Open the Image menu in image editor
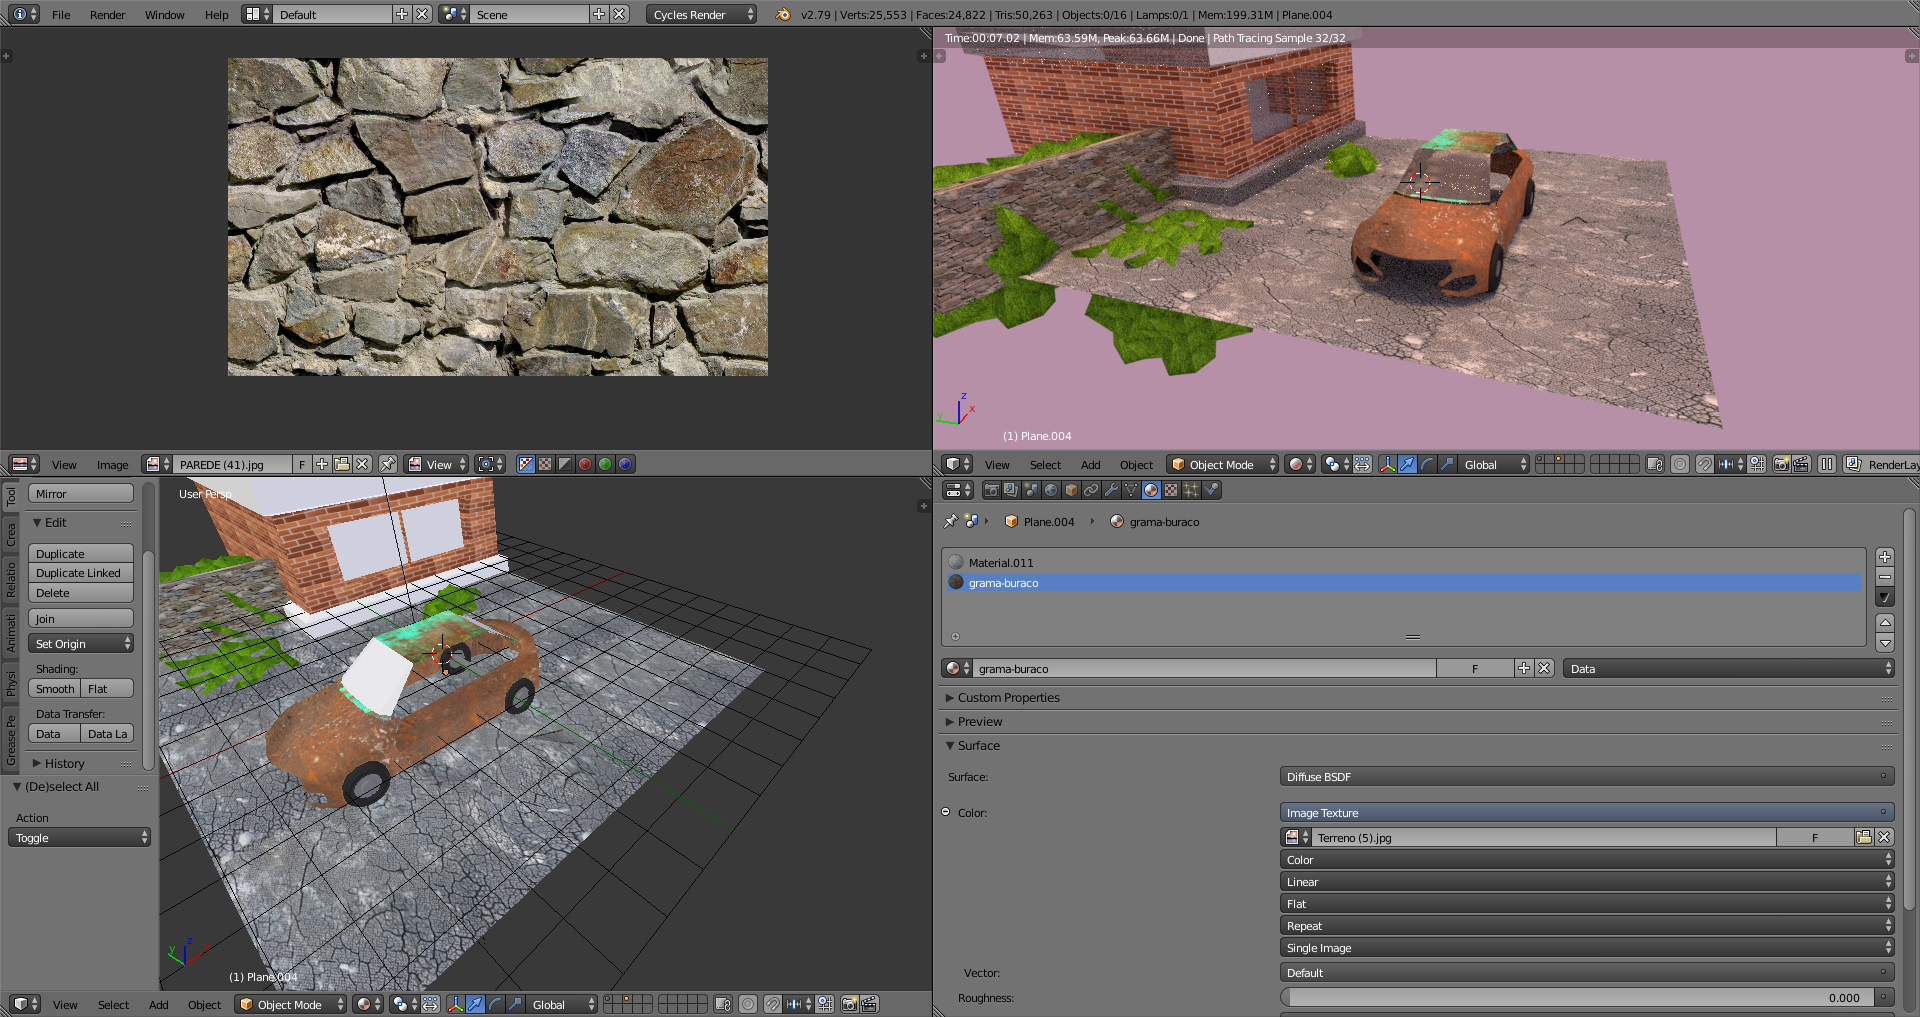 click(x=112, y=464)
